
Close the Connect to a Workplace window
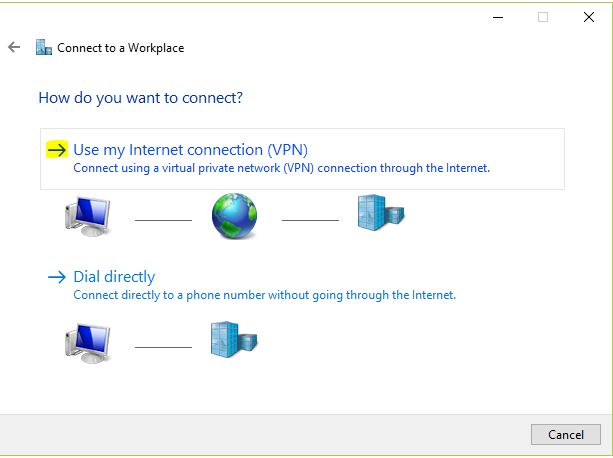coord(589,17)
